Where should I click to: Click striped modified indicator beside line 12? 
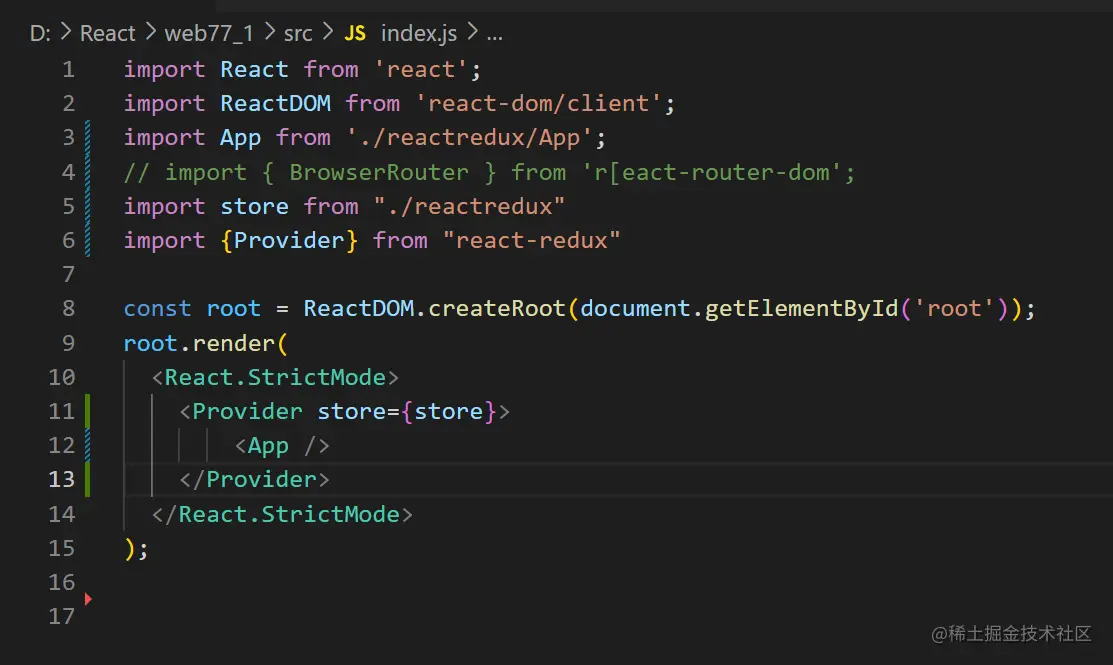click(88, 445)
